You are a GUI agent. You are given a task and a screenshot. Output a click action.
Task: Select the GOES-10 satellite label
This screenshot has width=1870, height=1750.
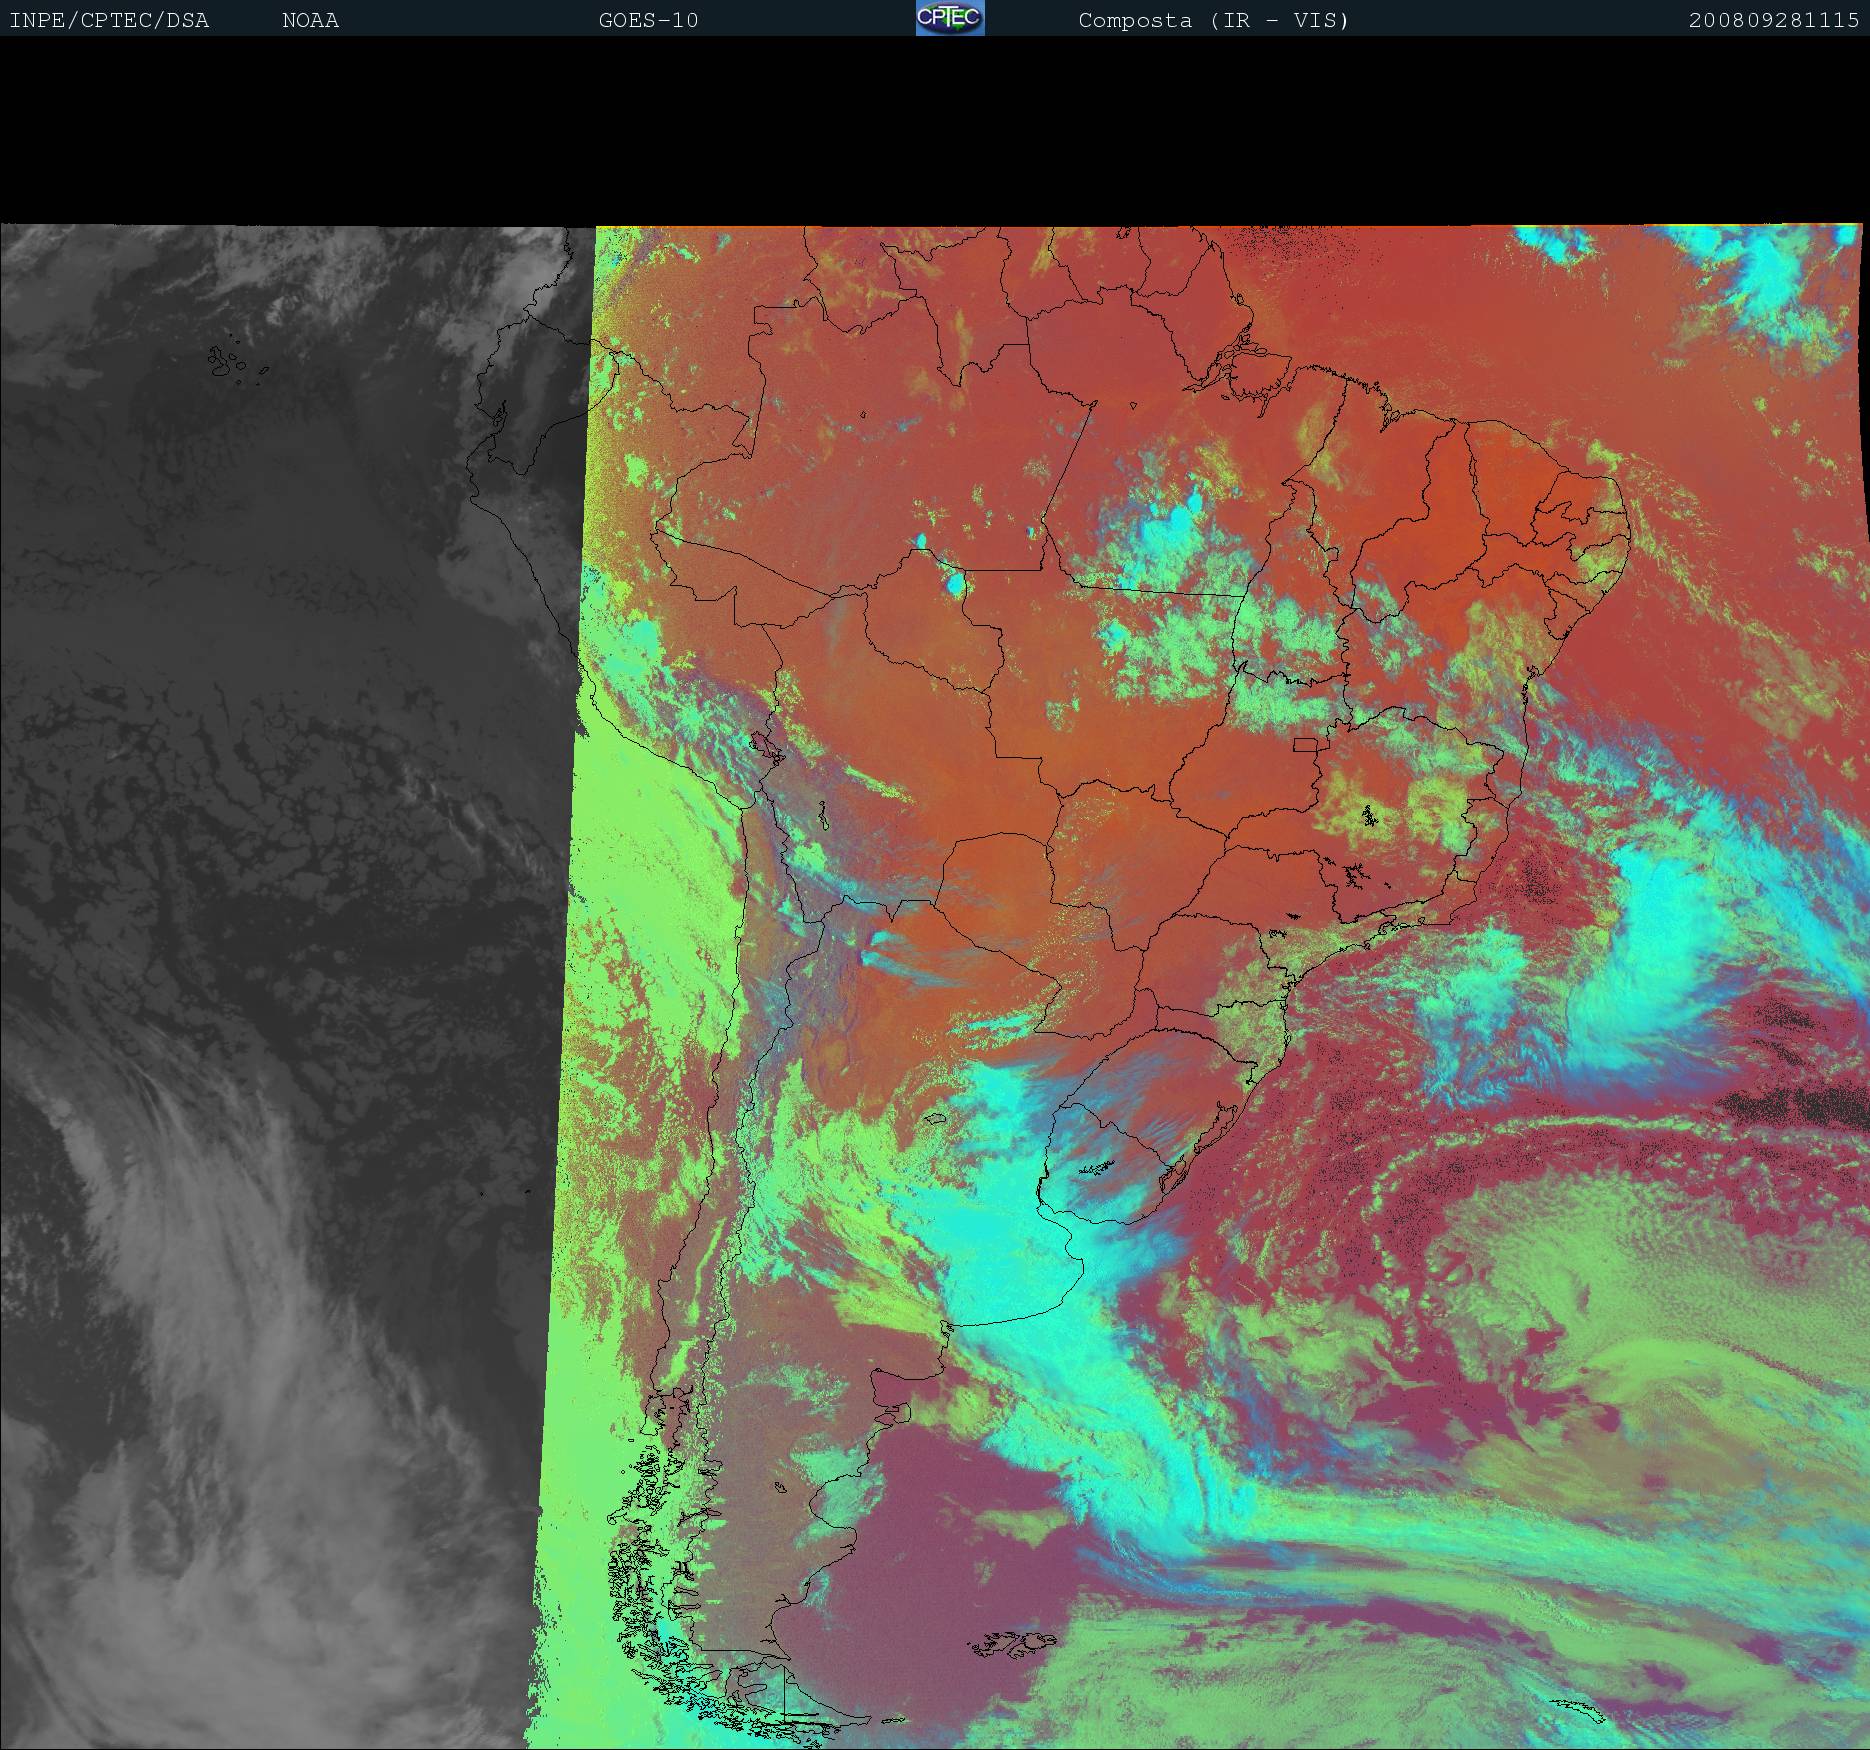(648, 21)
